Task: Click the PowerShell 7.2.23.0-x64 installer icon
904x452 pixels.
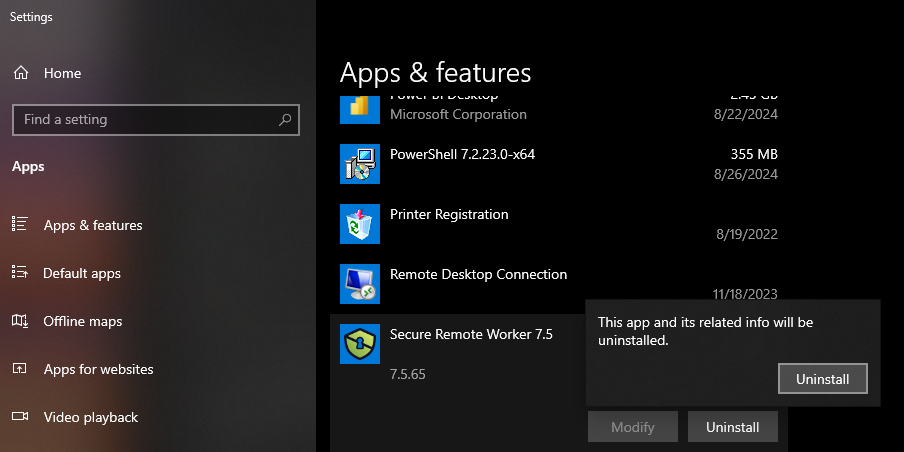Action: pyautogui.click(x=360, y=164)
